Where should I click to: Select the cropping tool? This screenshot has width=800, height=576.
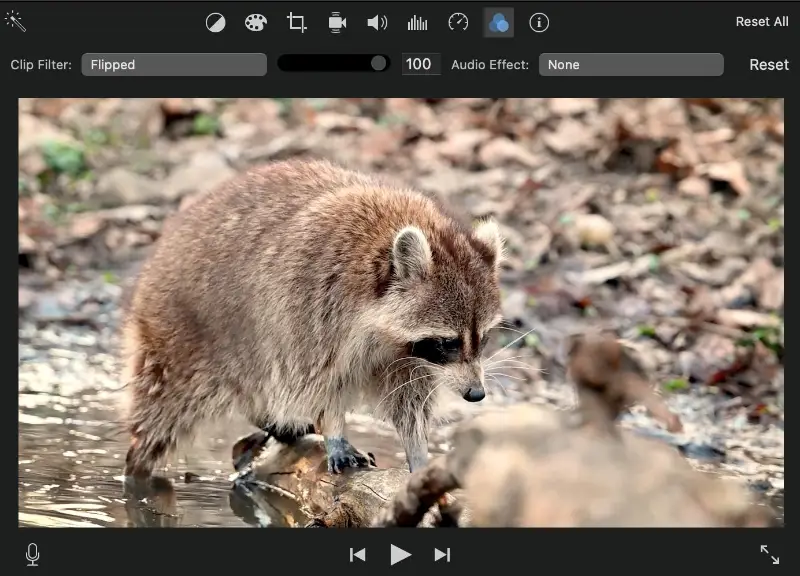[296, 22]
